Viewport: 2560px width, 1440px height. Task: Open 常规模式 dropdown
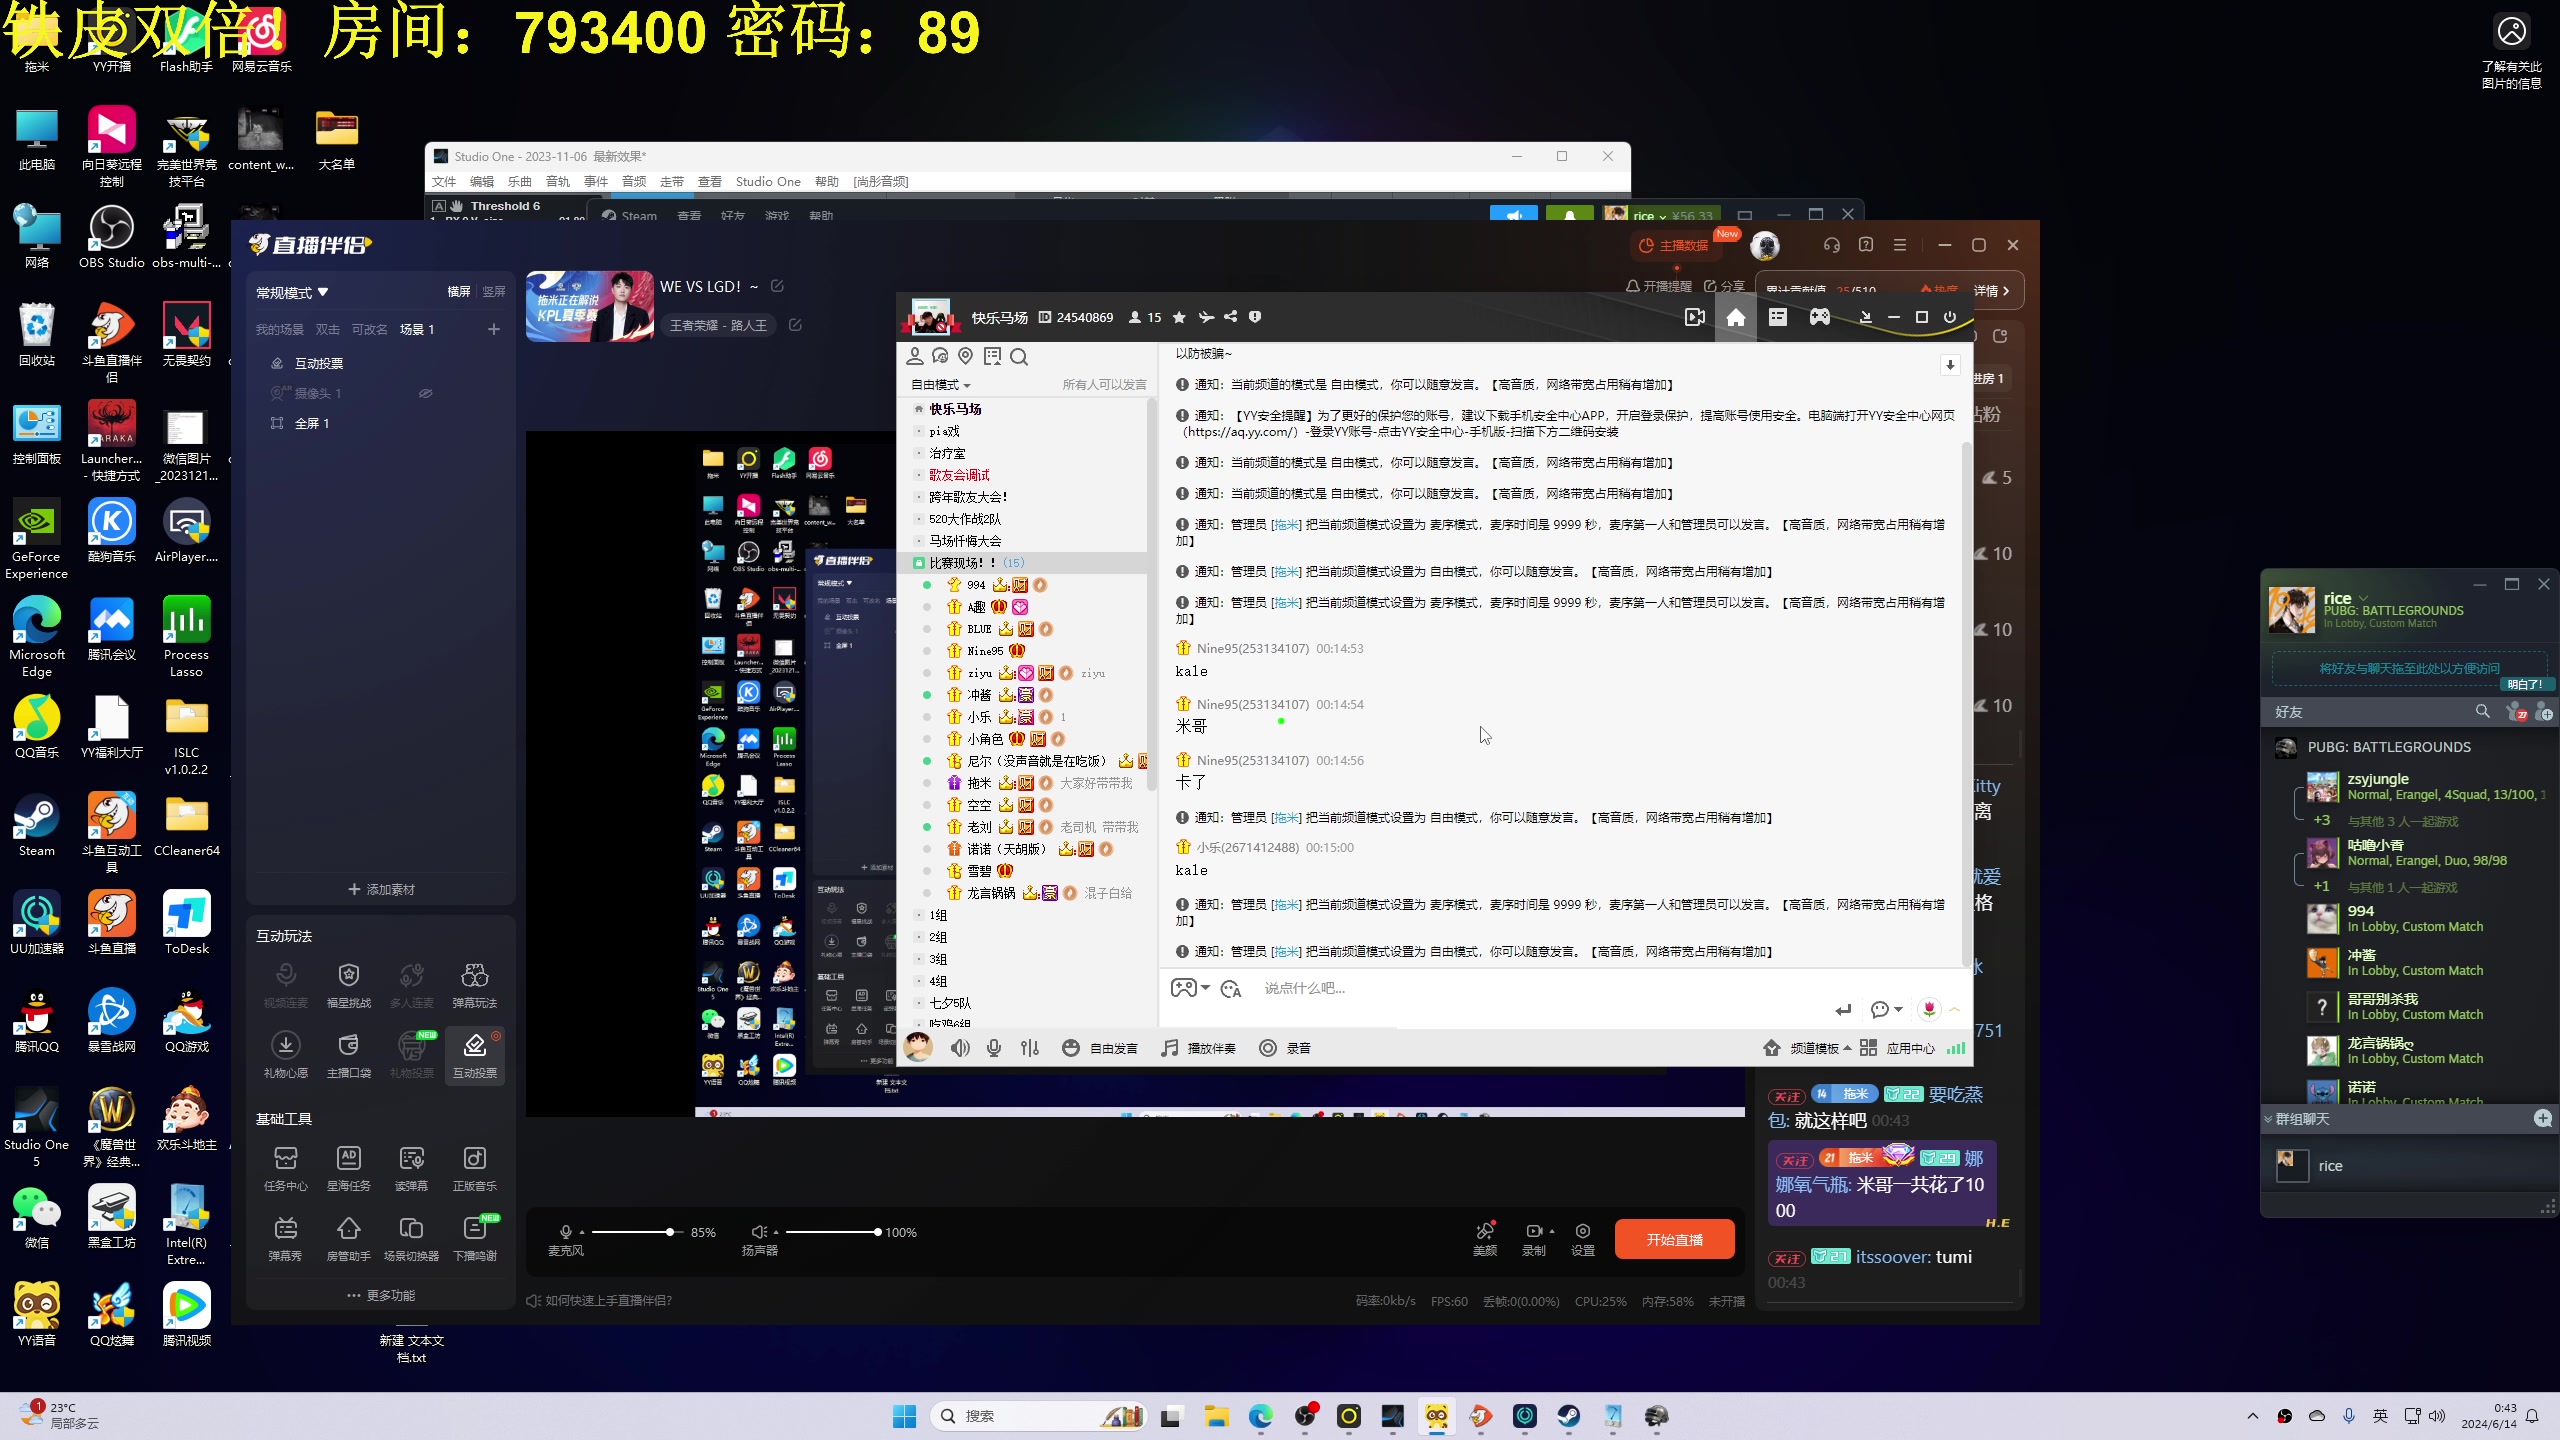point(292,293)
